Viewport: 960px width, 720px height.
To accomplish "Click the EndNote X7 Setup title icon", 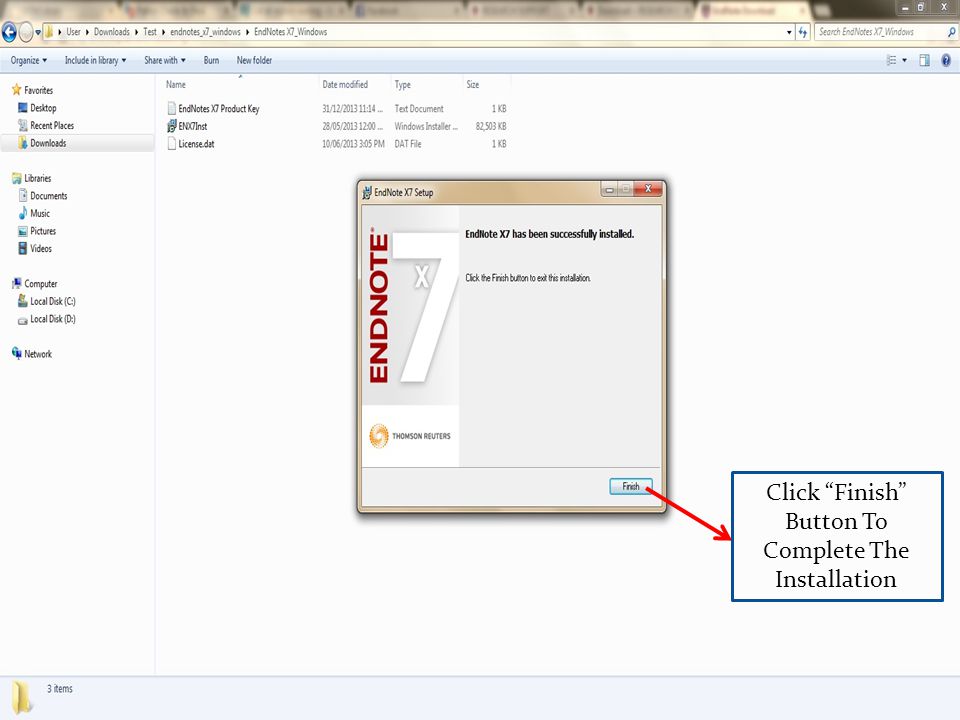I will click(367, 192).
